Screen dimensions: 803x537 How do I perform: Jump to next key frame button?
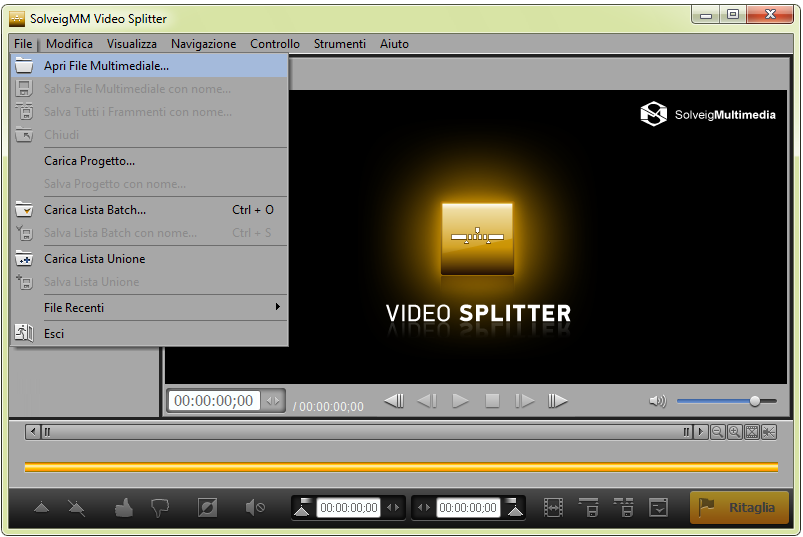(x=558, y=401)
